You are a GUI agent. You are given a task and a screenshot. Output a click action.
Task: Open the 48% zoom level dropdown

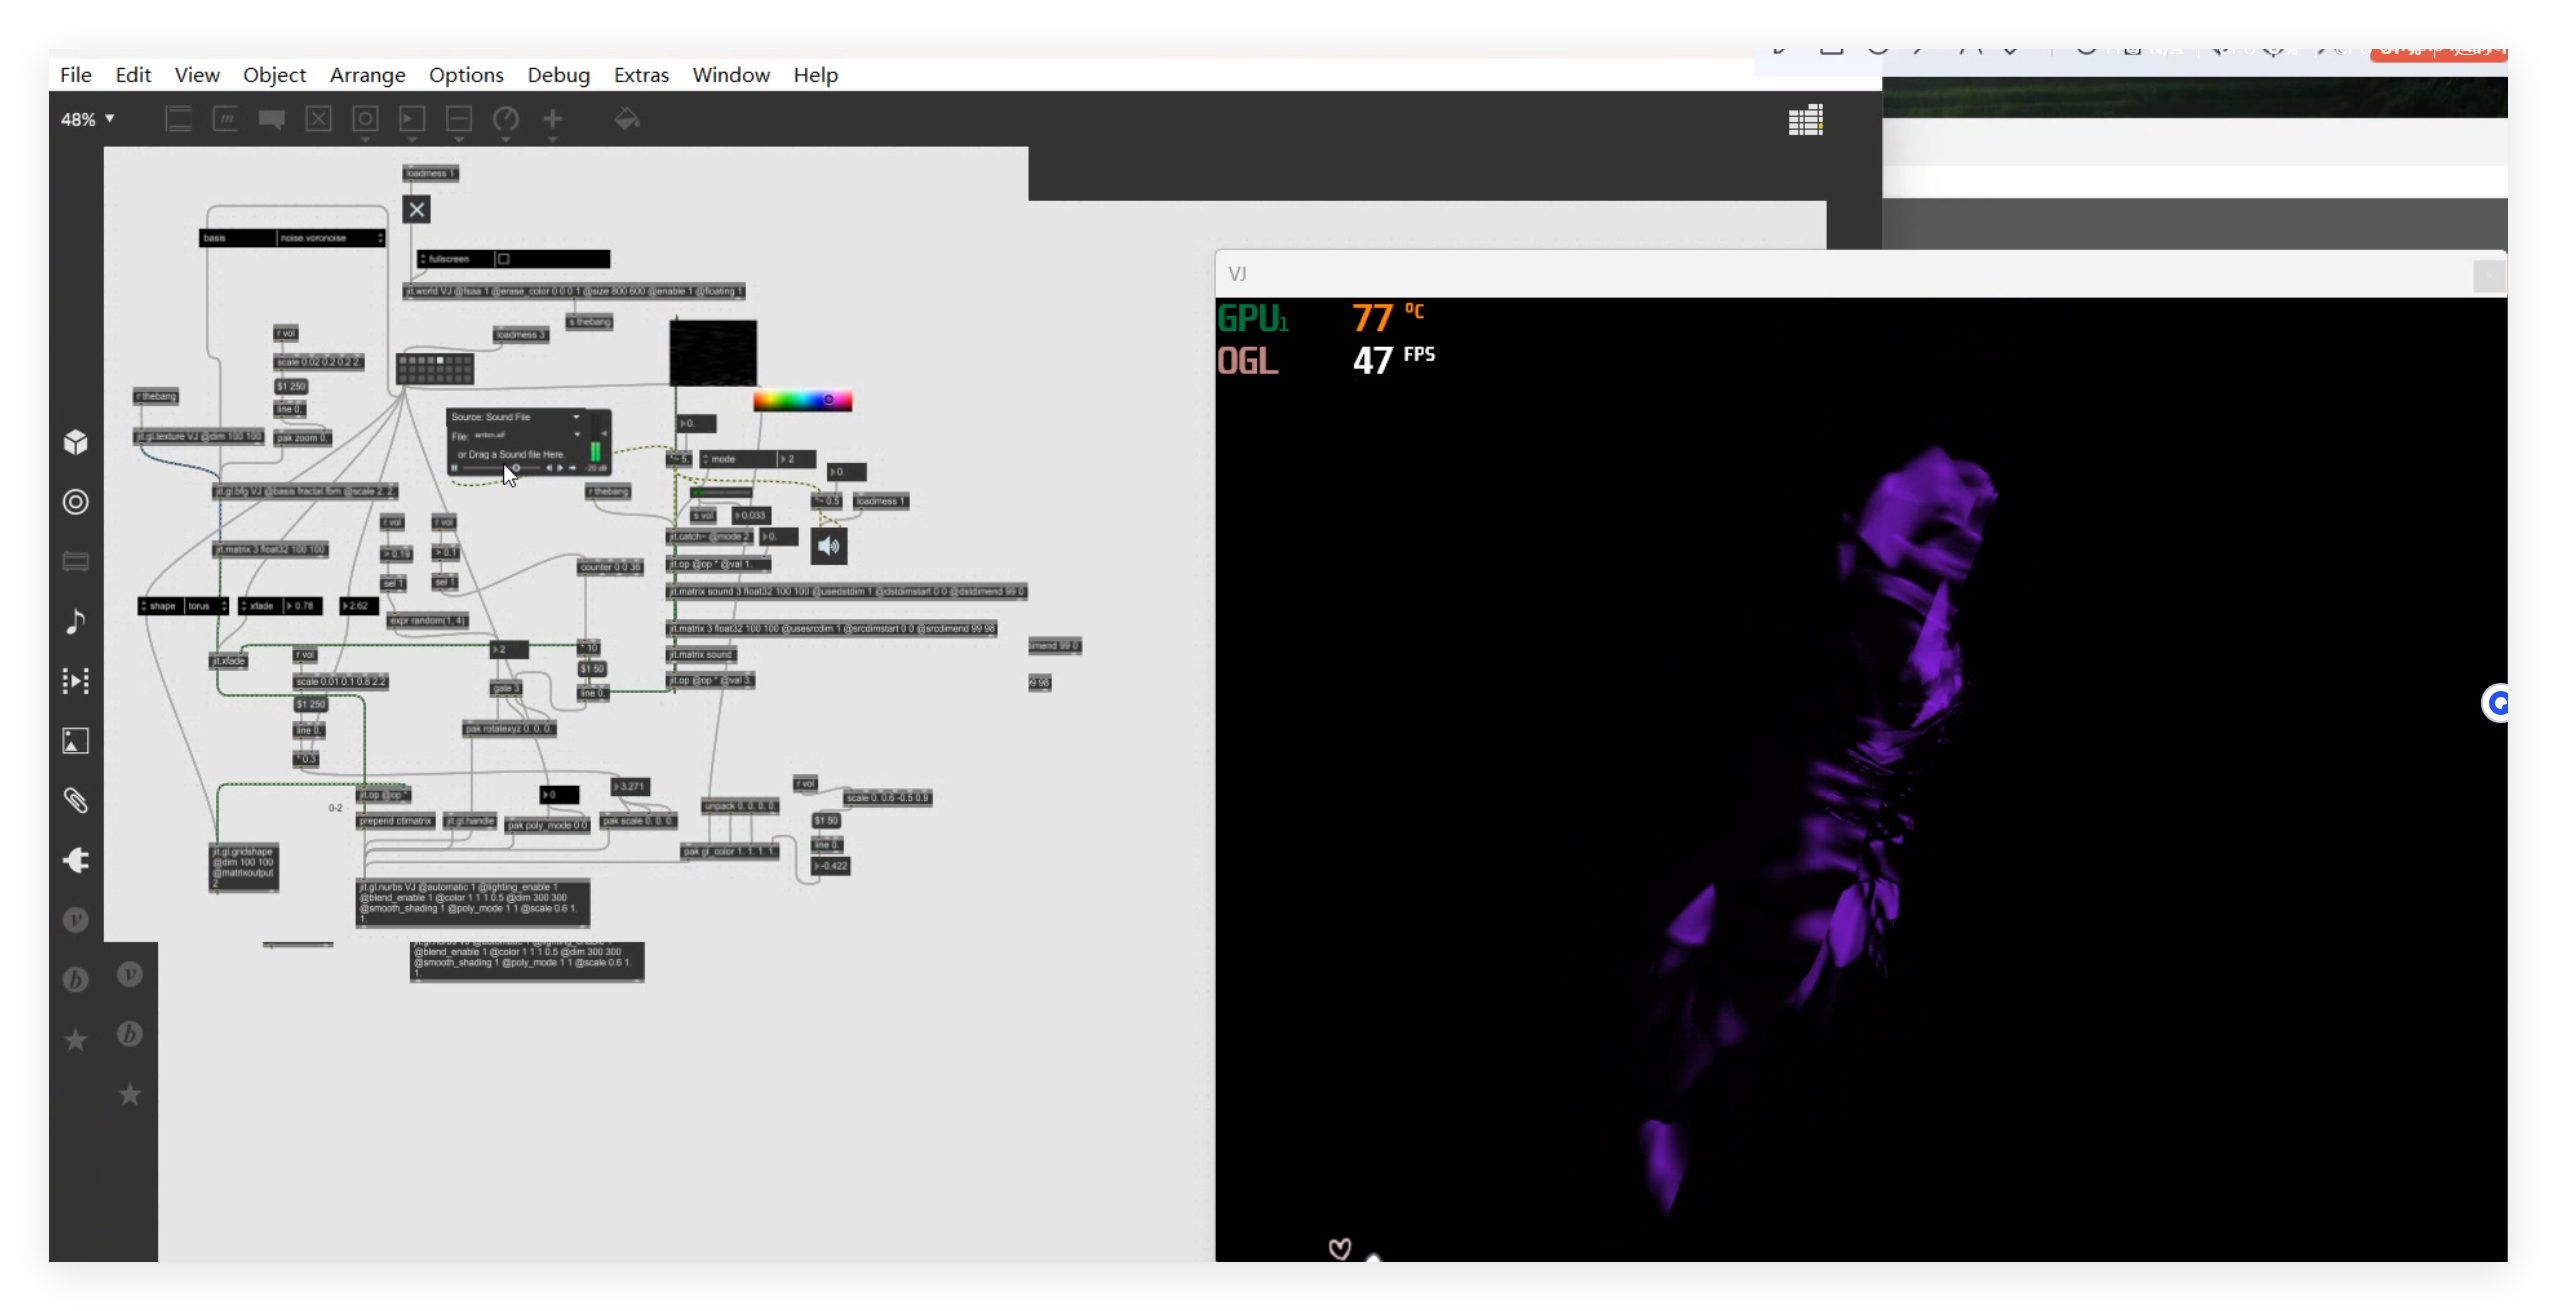87,119
